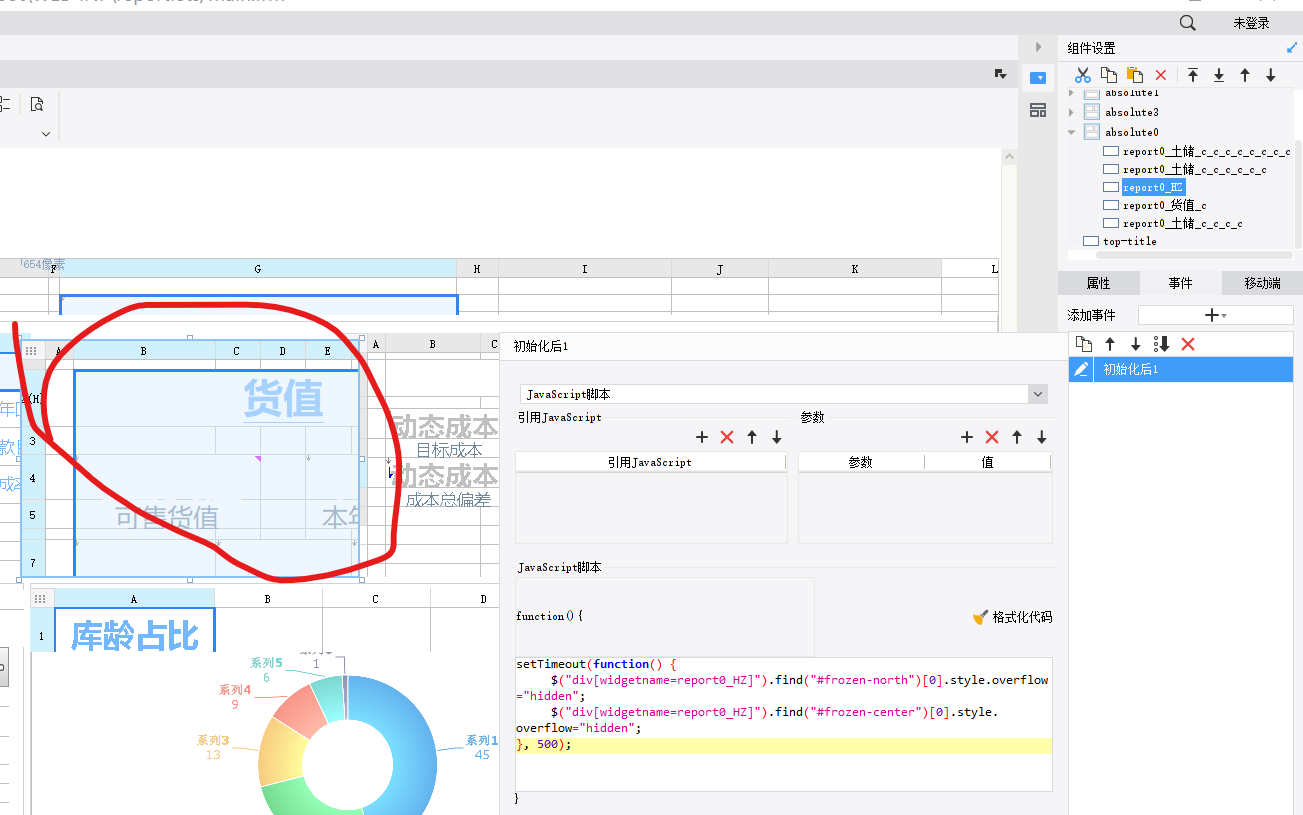This screenshot has height=815, width=1303.
Task: Delete the selected component with red X
Action: [1161, 75]
